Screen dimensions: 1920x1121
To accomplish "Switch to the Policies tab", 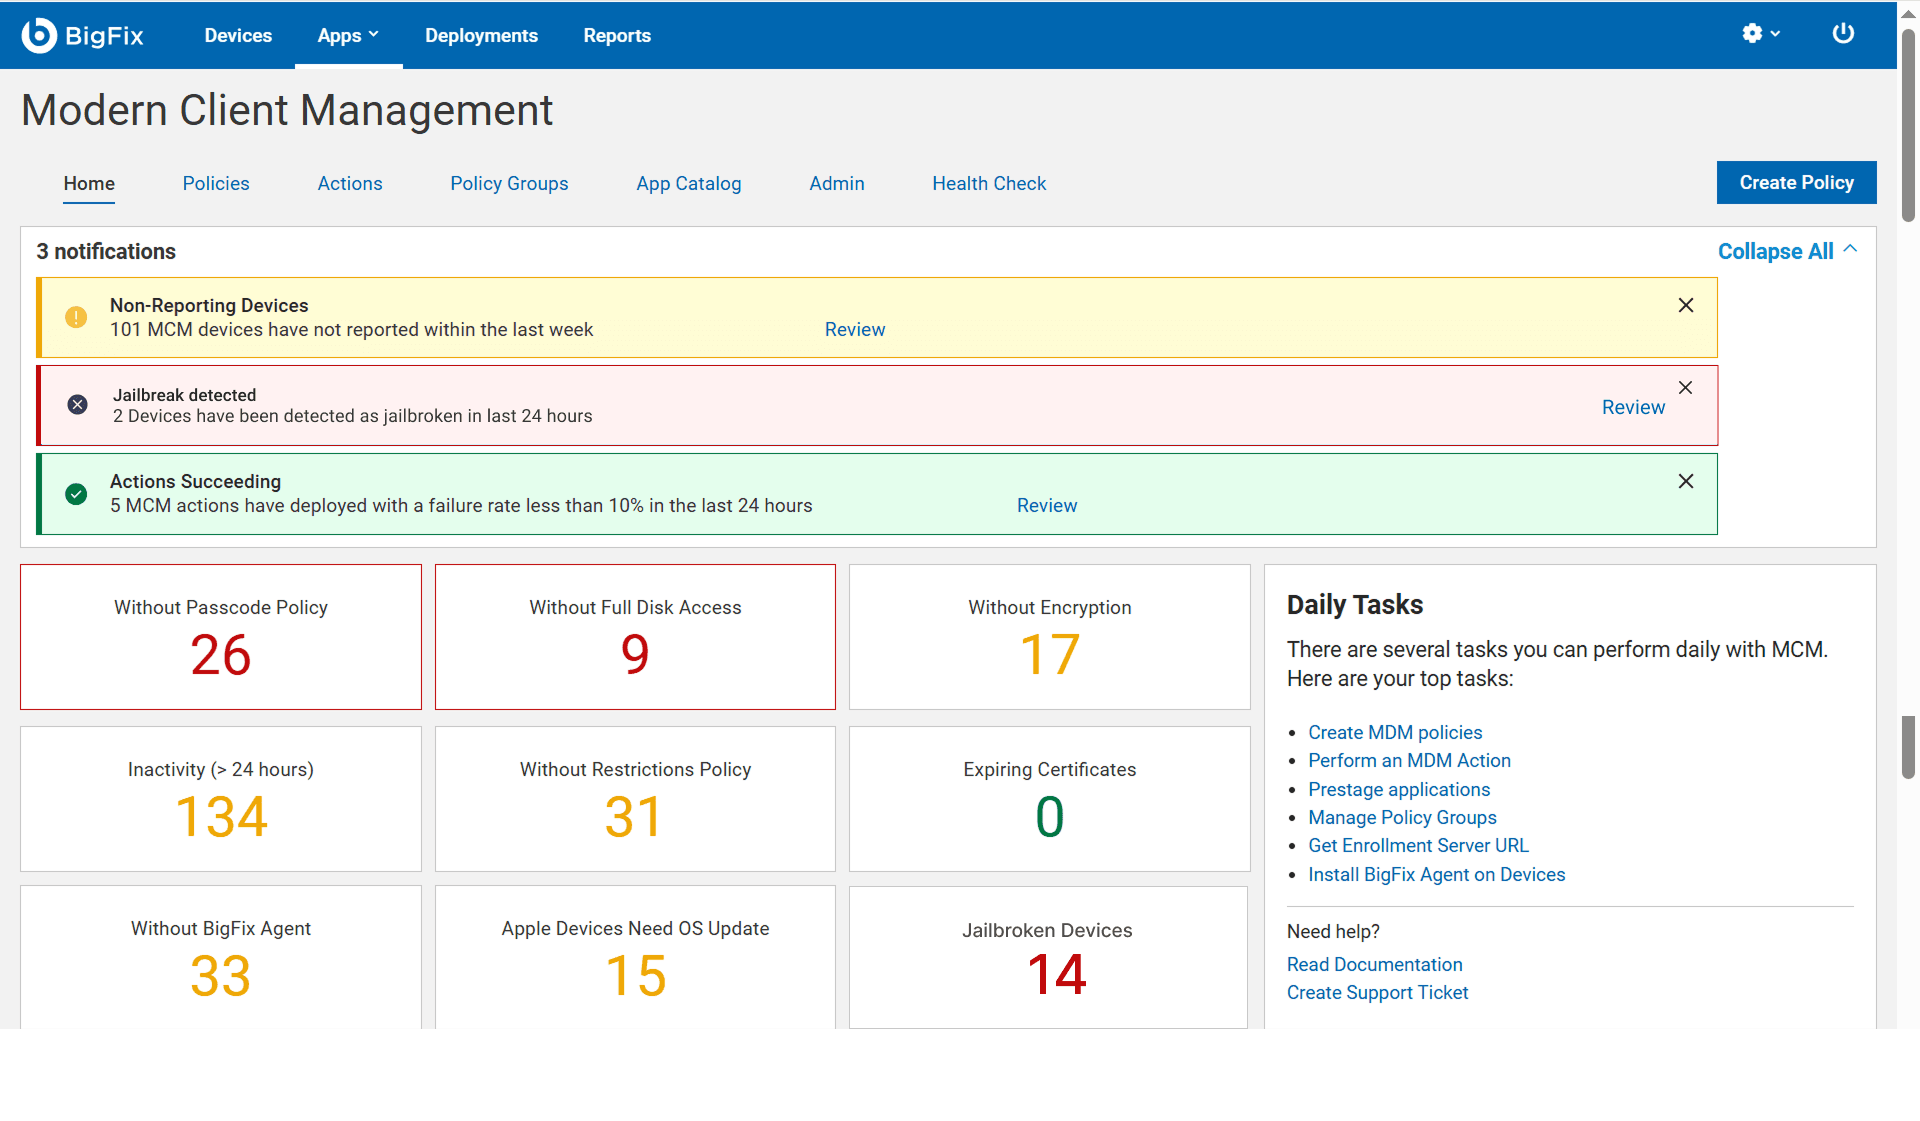I will pos(216,184).
